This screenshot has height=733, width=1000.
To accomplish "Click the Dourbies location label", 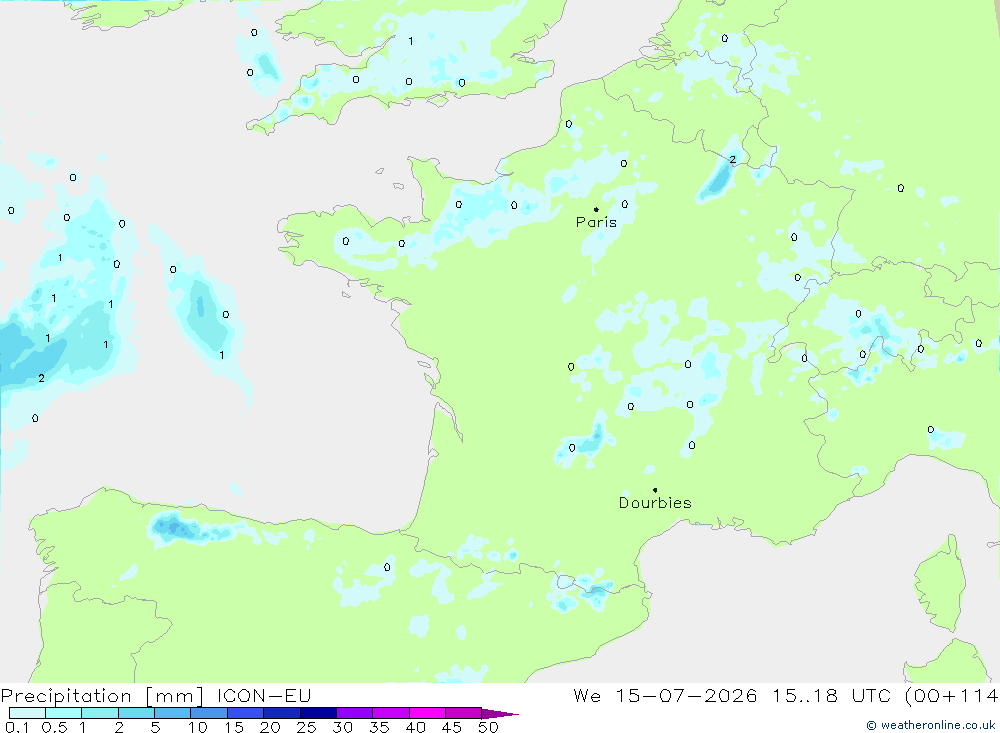I will coord(655,503).
